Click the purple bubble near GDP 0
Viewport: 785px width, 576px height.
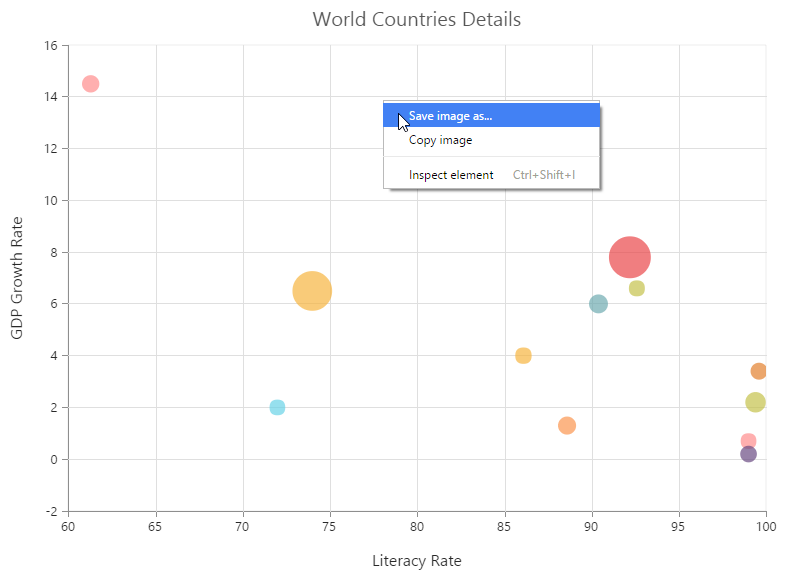(x=748, y=454)
